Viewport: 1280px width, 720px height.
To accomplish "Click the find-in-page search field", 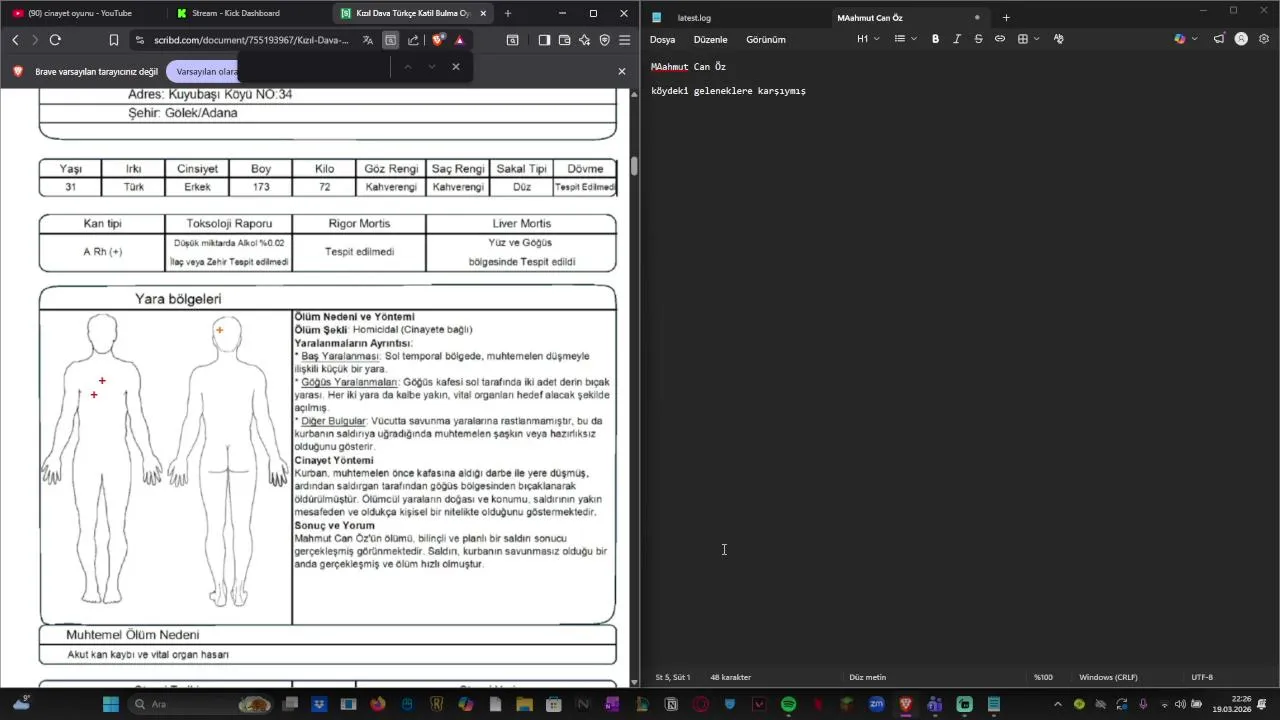I will [x=313, y=67].
